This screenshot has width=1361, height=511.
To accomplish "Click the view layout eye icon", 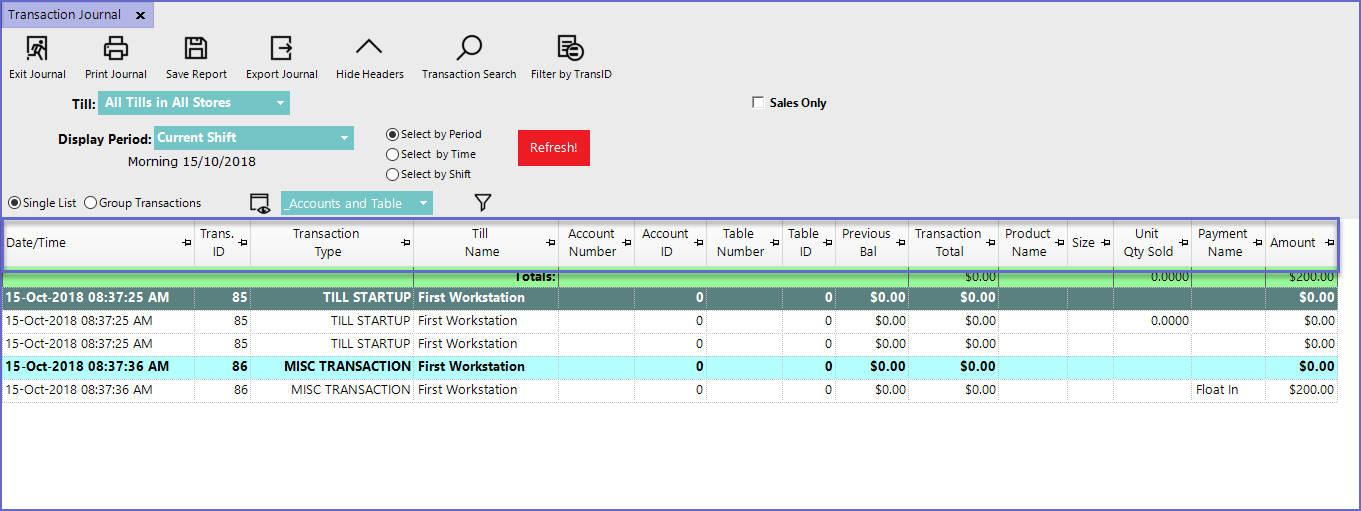I will click(x=260, y=203).
